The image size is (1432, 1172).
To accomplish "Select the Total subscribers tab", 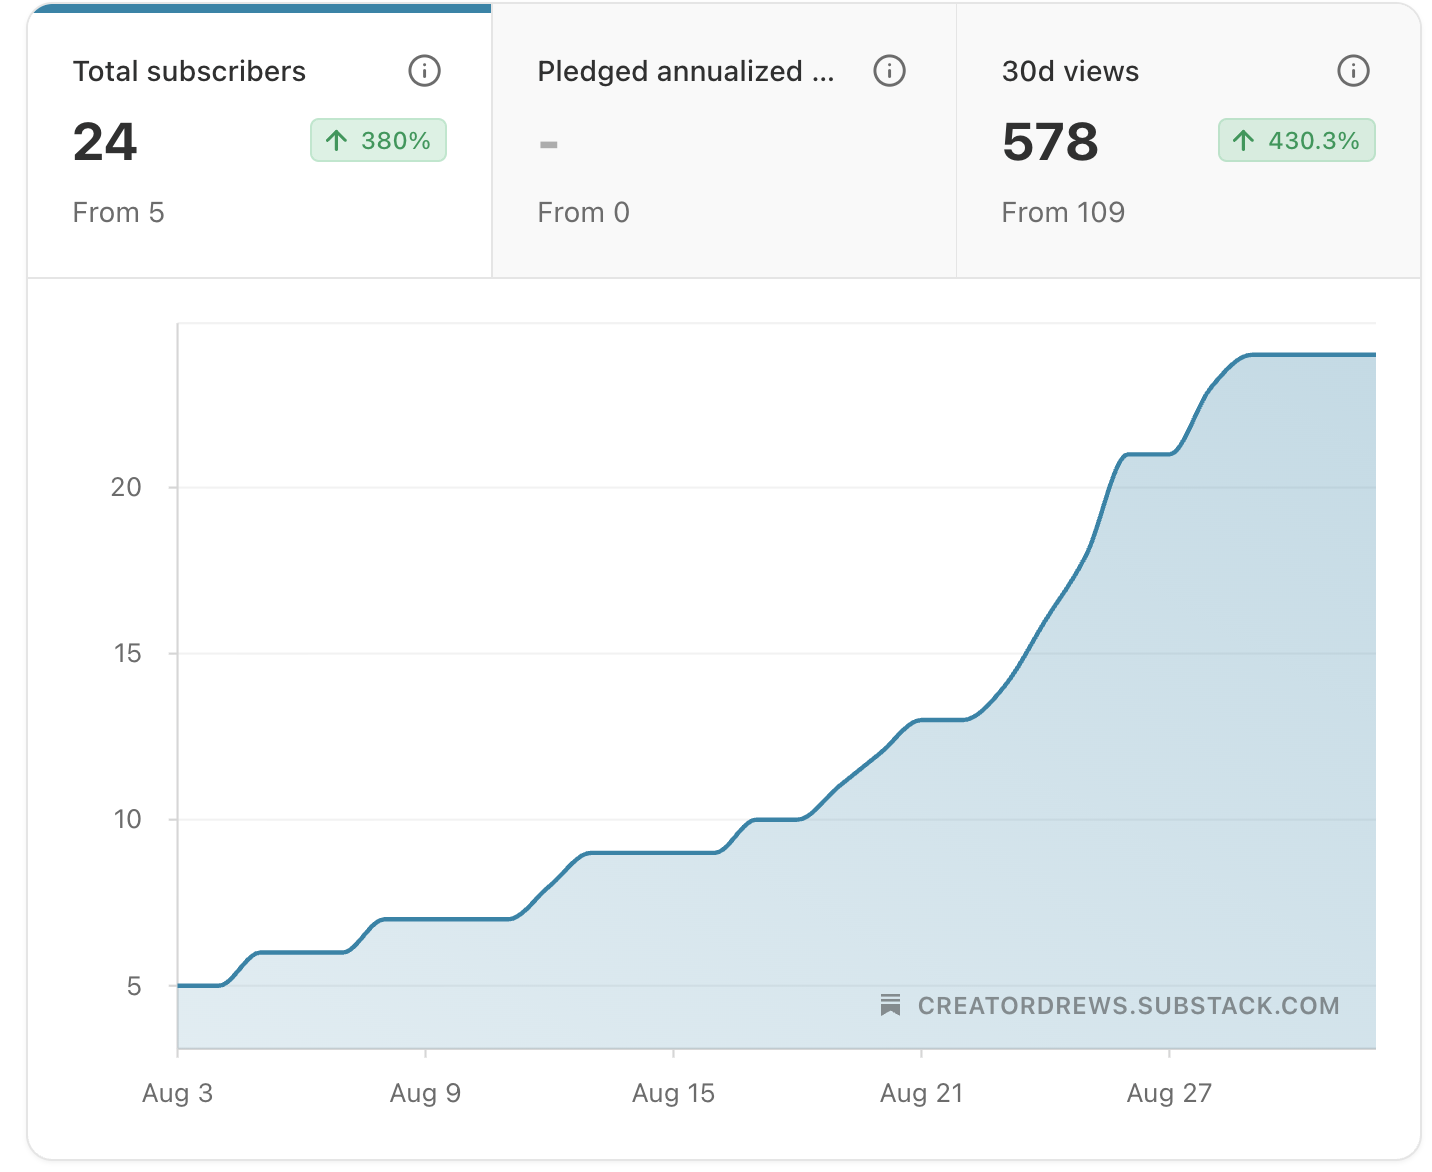I will click(260, 141).
